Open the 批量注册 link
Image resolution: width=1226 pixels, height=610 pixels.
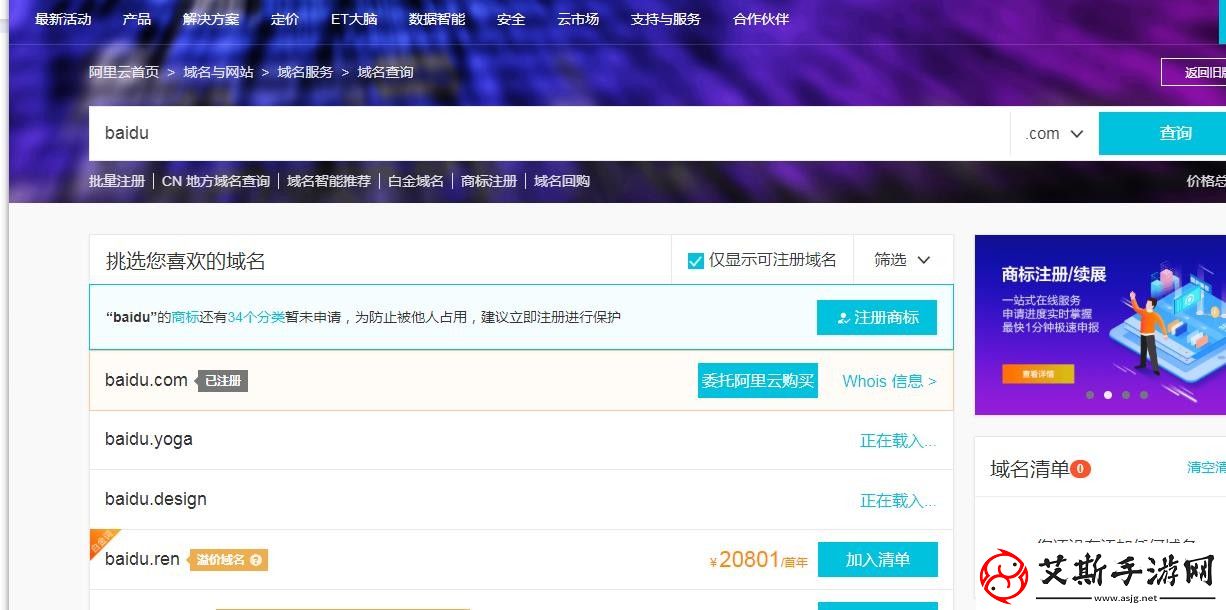(117, 181)
